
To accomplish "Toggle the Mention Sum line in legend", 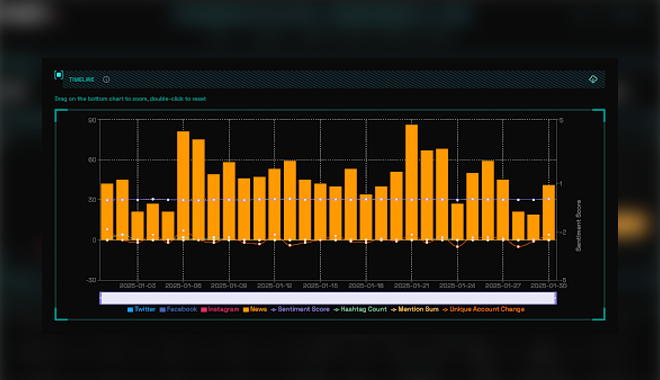I will [x=415, y=309].
